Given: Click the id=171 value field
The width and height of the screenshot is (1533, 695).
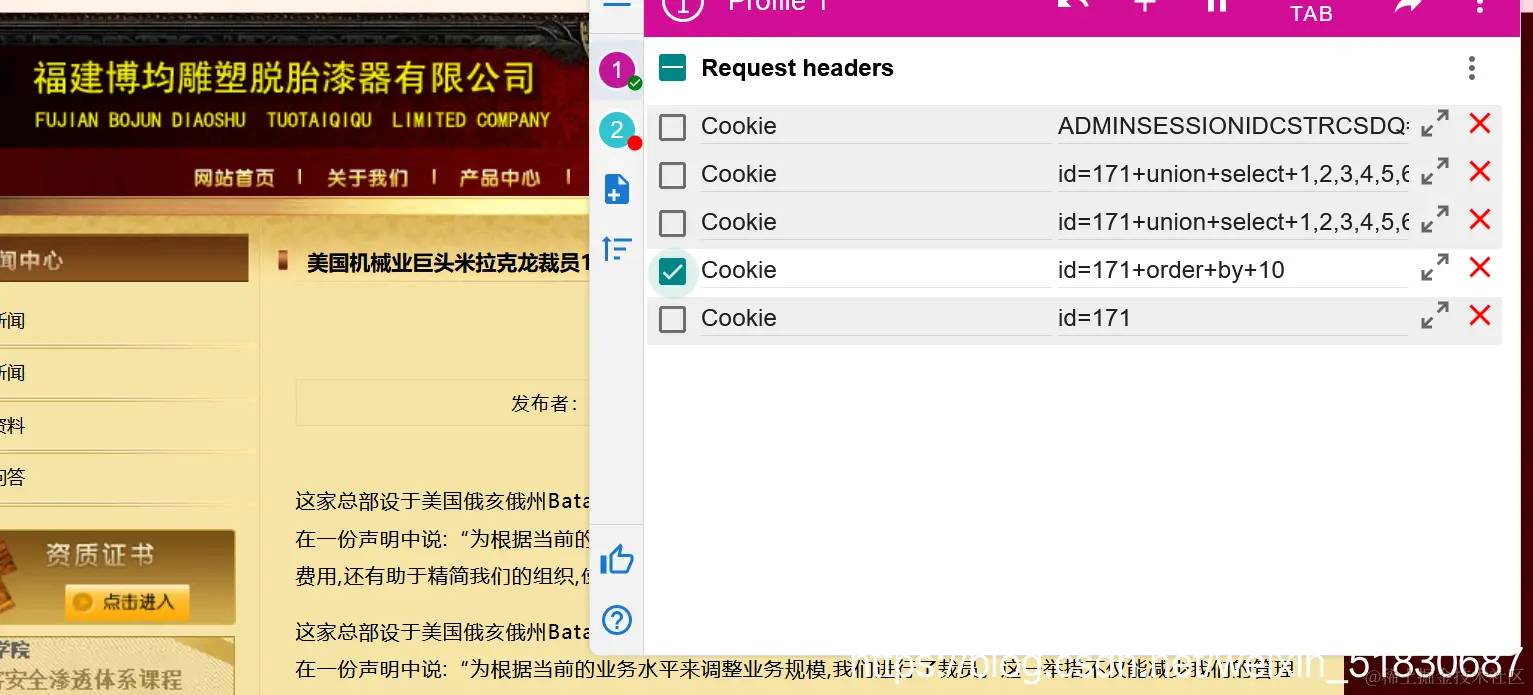Looking at the screenshot, I should coord(1233,318).
